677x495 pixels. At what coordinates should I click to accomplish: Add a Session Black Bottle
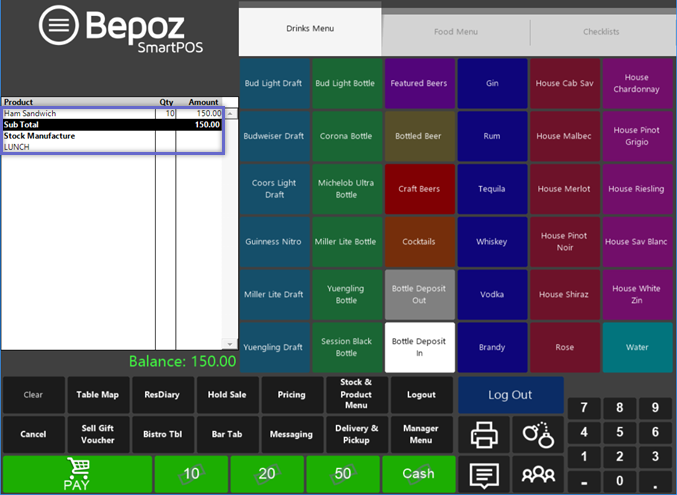(x=346, y=347)
